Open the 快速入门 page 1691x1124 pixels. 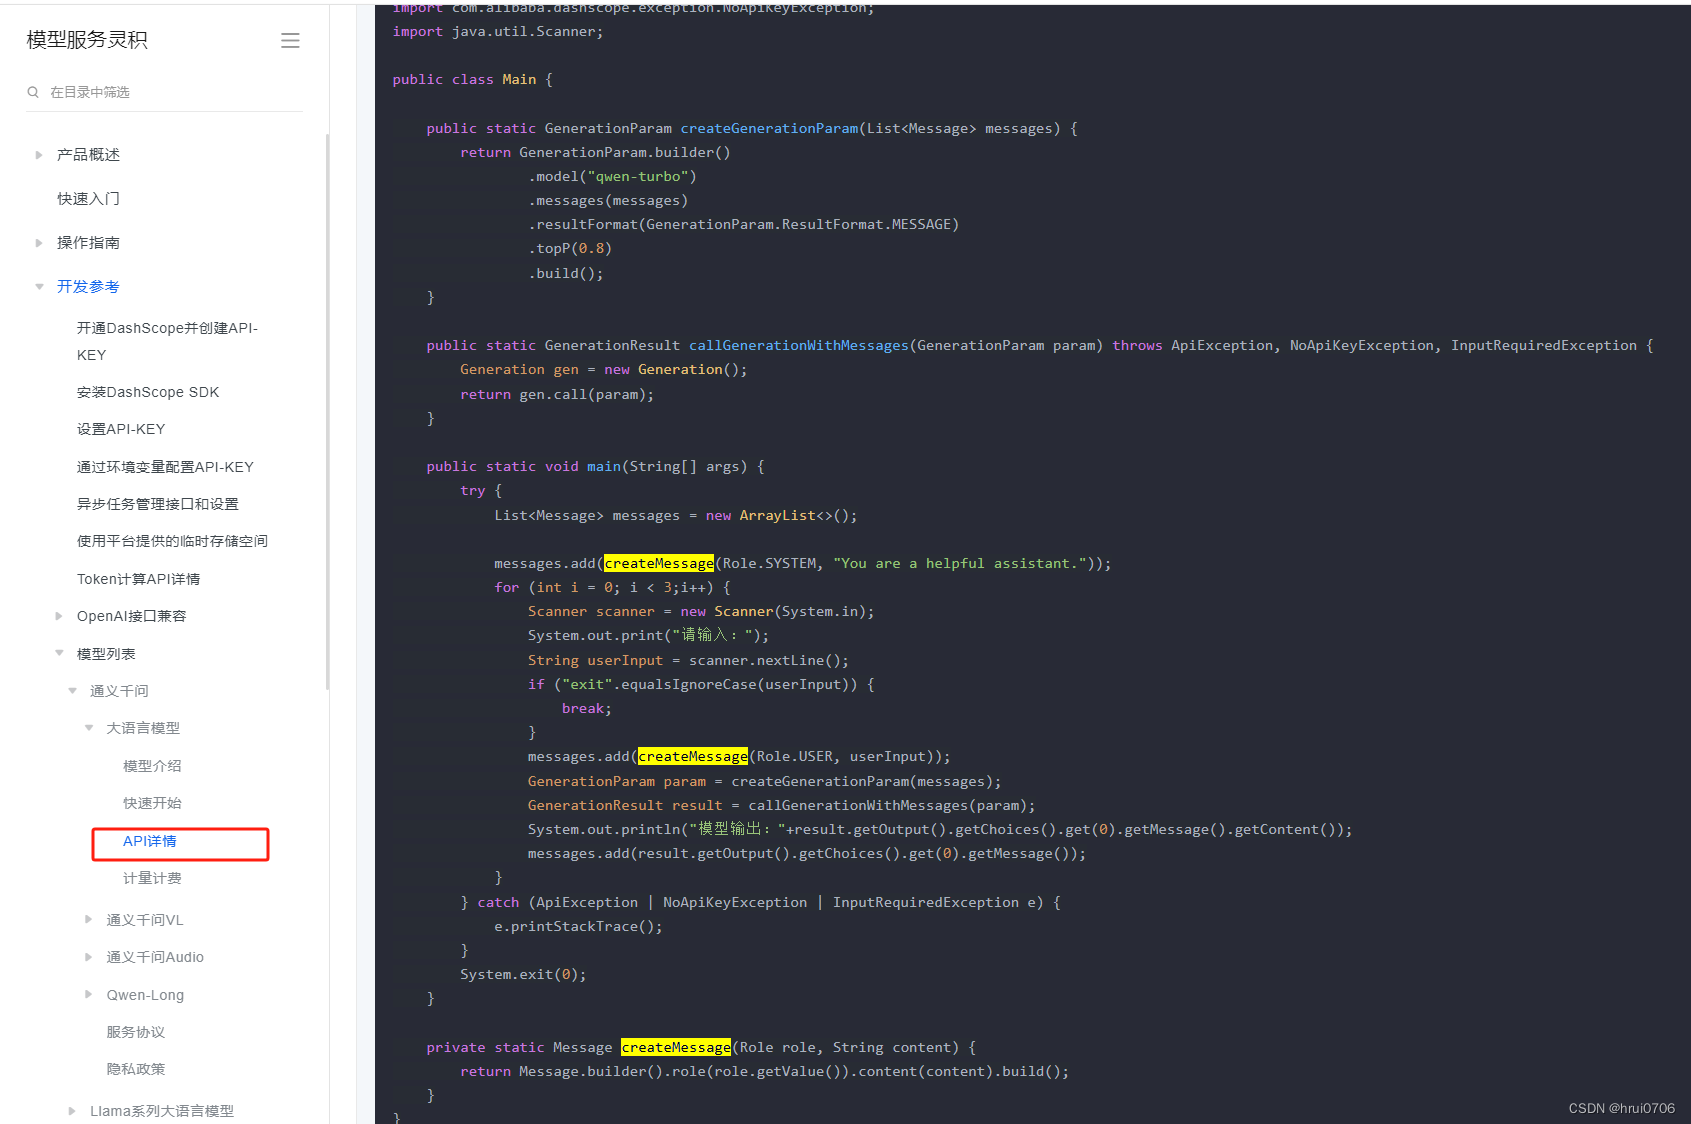pyautogui.click(x=88, y=199)
